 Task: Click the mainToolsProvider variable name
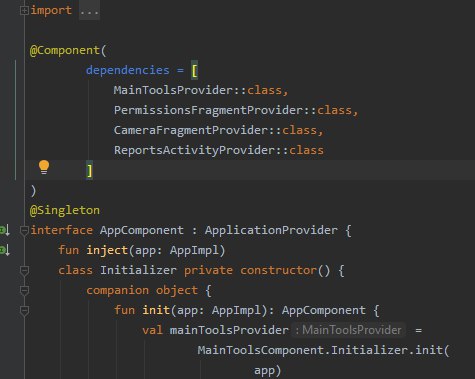[x=229, y=330]
